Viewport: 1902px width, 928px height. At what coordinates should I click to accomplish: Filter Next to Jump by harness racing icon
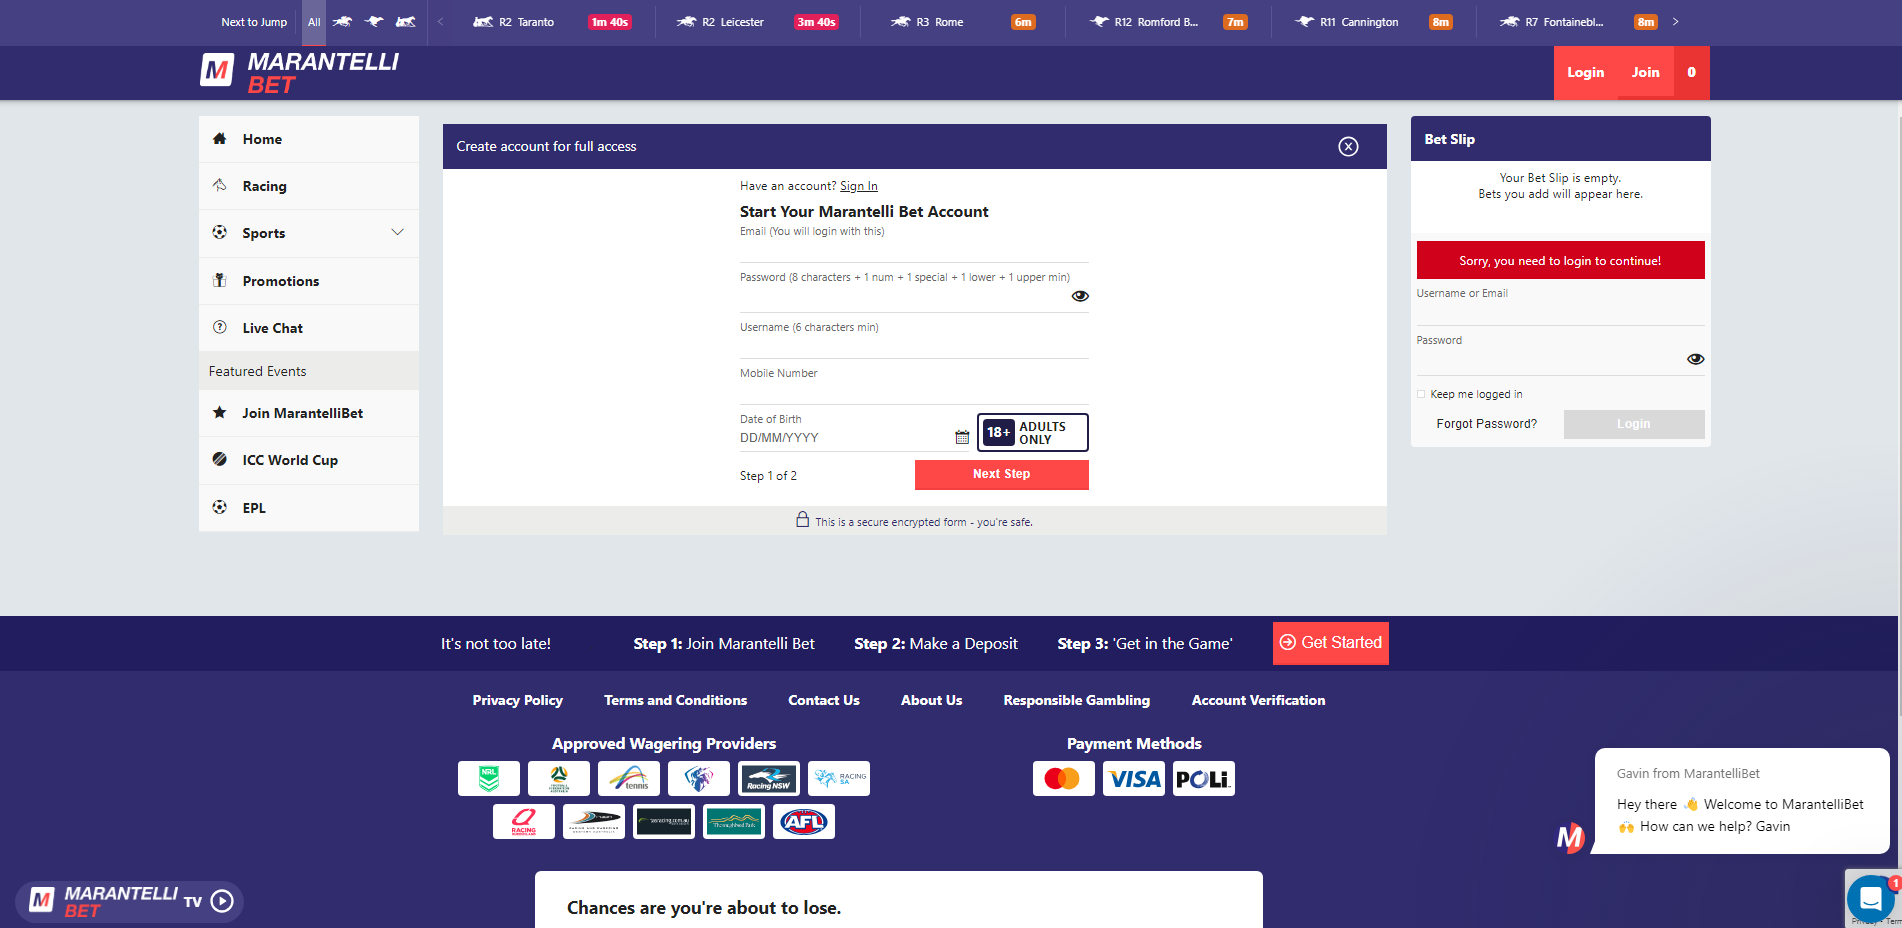405,22
